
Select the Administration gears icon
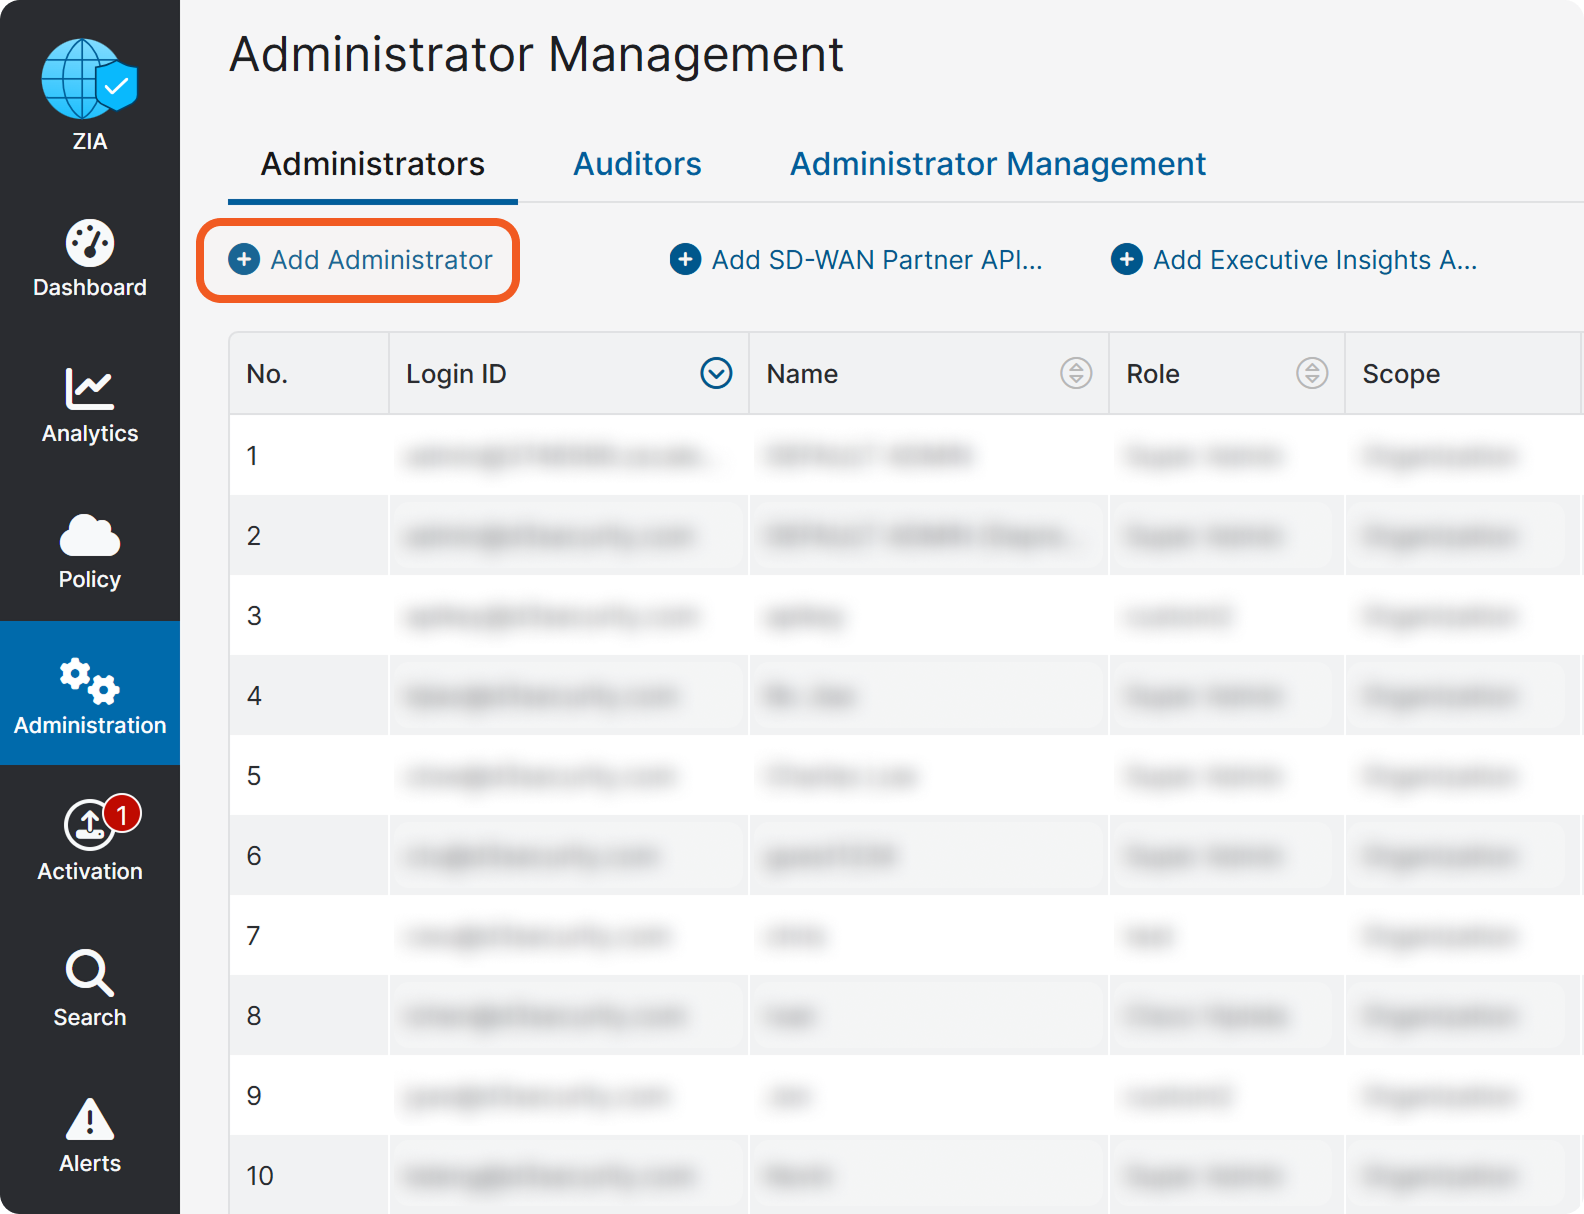click(90, 683)
